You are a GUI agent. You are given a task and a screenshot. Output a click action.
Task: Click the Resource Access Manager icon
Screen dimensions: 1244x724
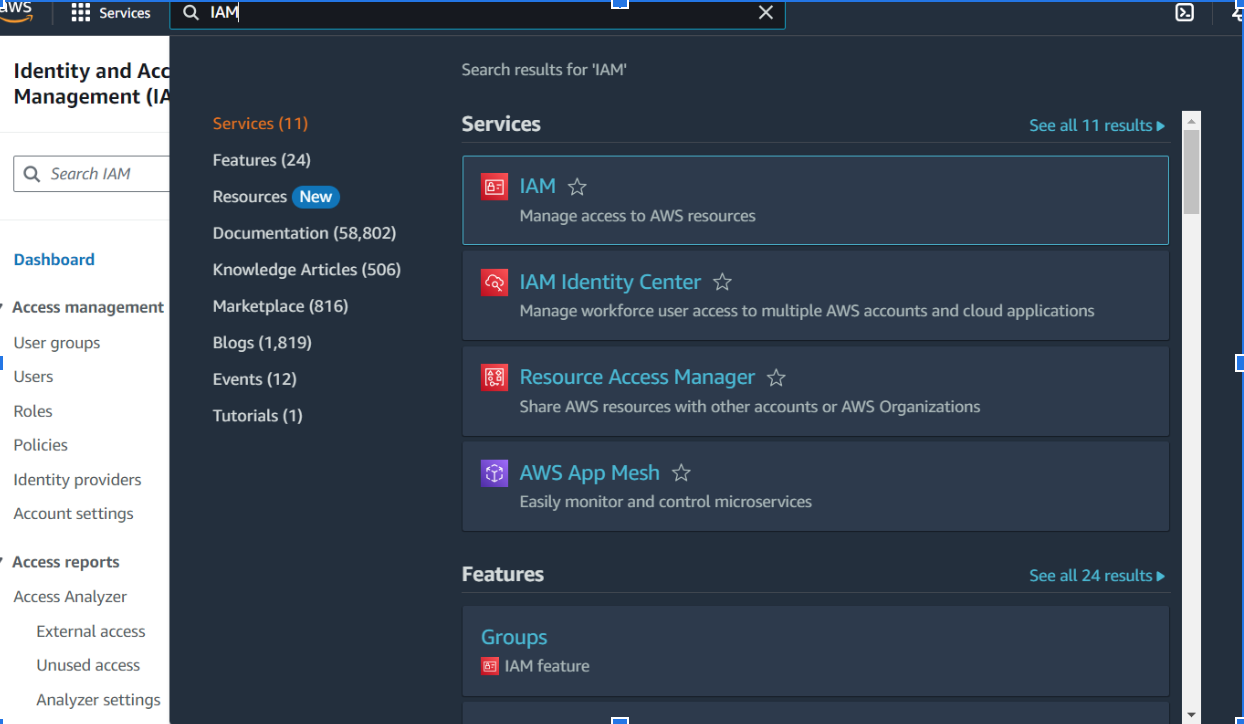494,378
